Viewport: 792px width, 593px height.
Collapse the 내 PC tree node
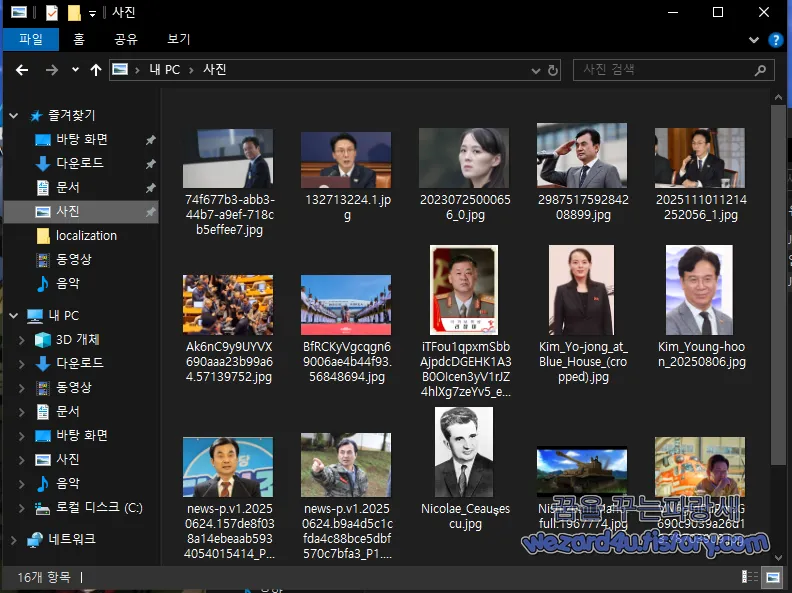[x=14, y=316]
